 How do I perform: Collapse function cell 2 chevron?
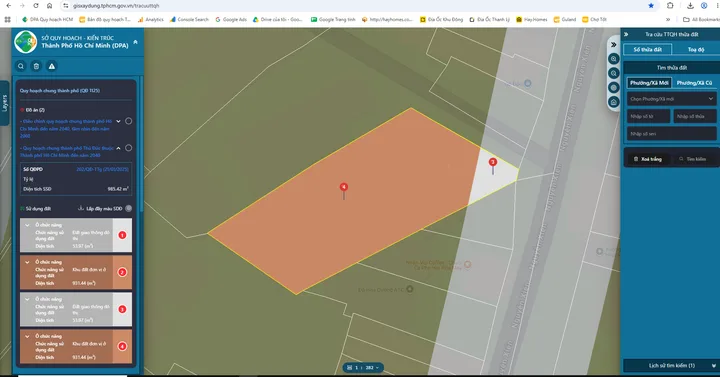(x=27, y=262)
